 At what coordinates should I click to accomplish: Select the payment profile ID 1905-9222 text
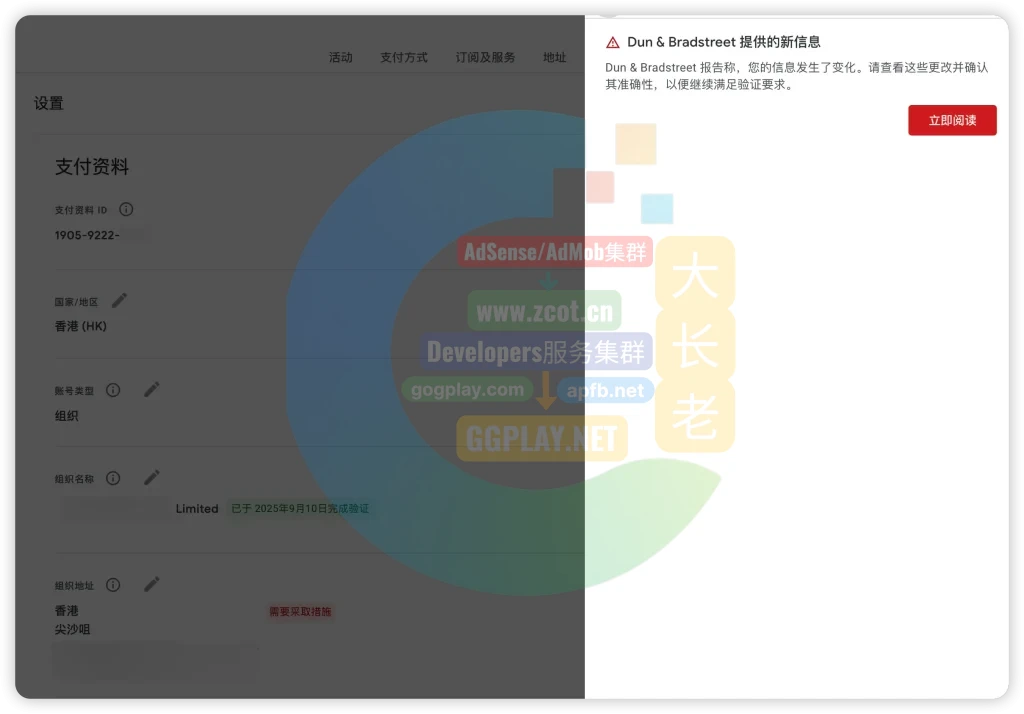[x=87, y=235]
